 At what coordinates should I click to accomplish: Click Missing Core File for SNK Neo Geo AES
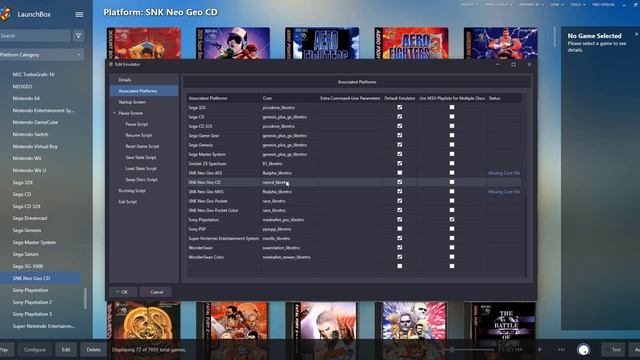[504, 173]
